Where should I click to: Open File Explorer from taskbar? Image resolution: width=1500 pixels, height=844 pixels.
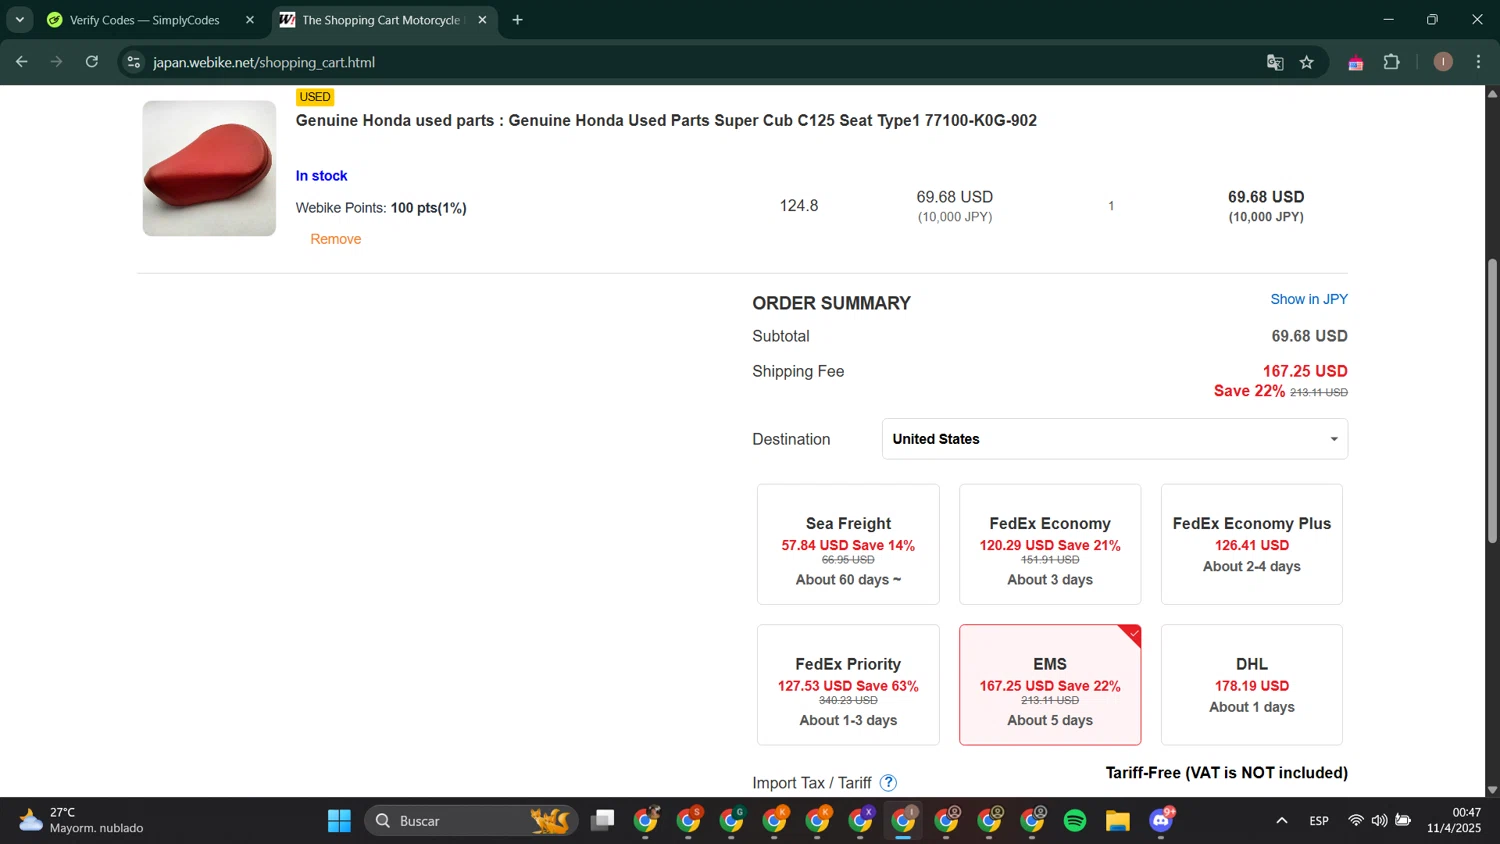coord(1118,821)
